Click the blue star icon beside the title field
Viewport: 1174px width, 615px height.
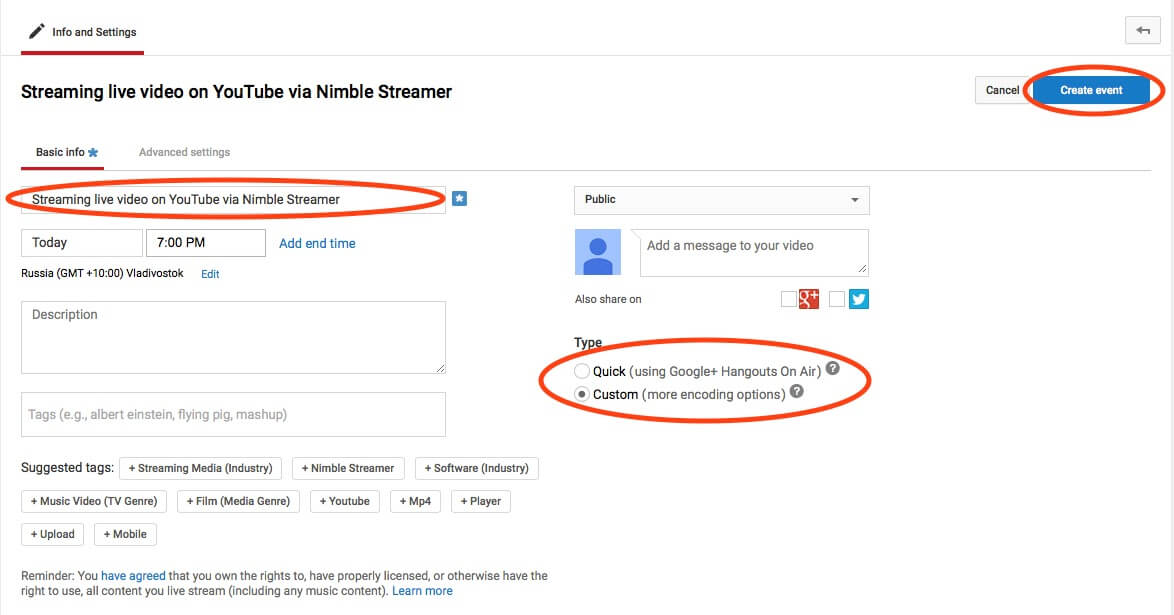[460, 199]
